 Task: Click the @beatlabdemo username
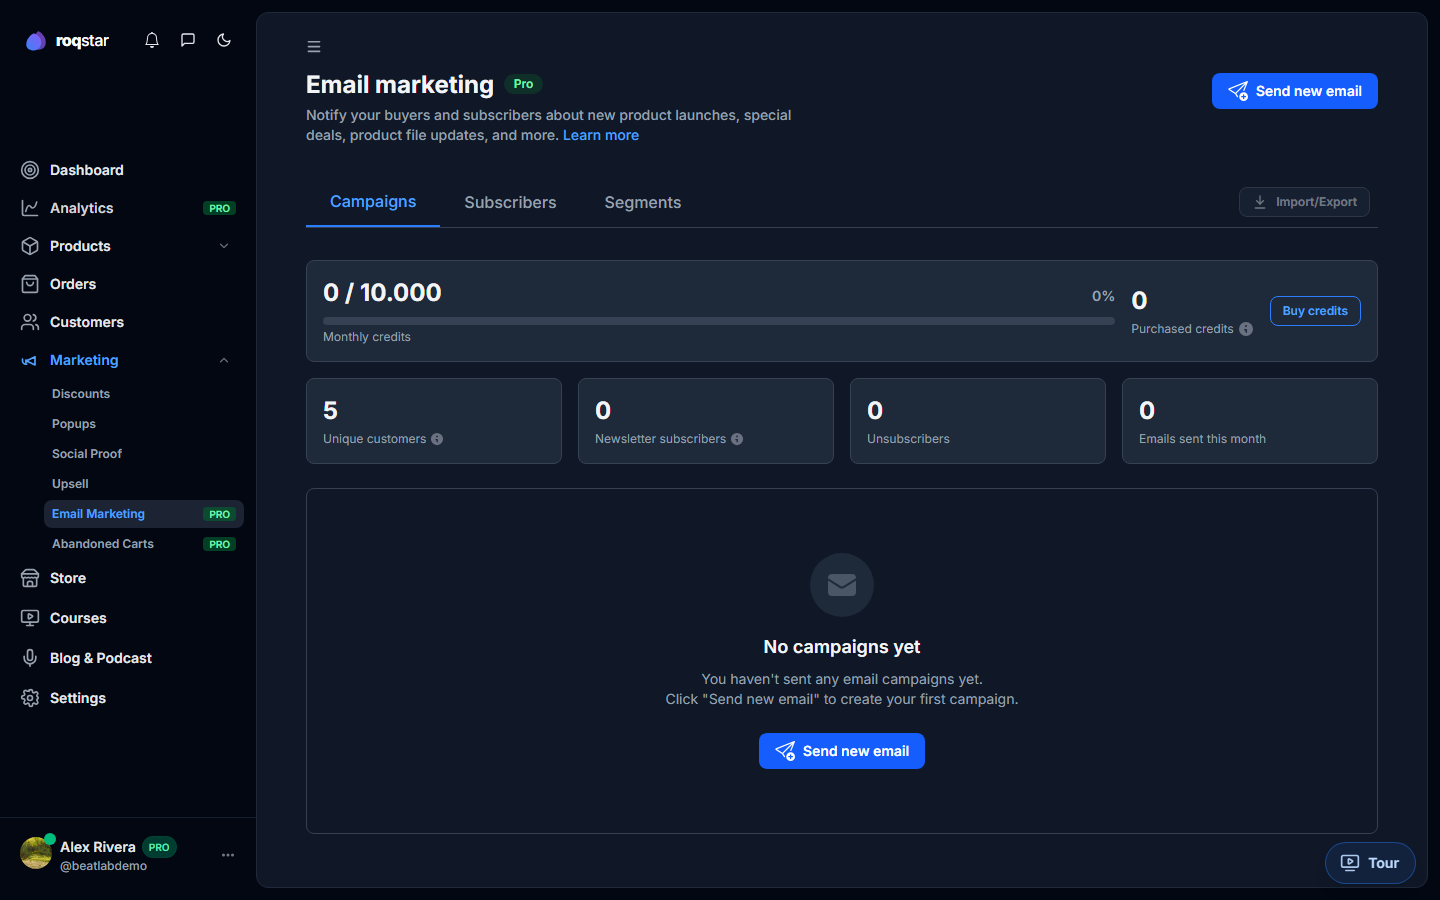pos(103,866)
